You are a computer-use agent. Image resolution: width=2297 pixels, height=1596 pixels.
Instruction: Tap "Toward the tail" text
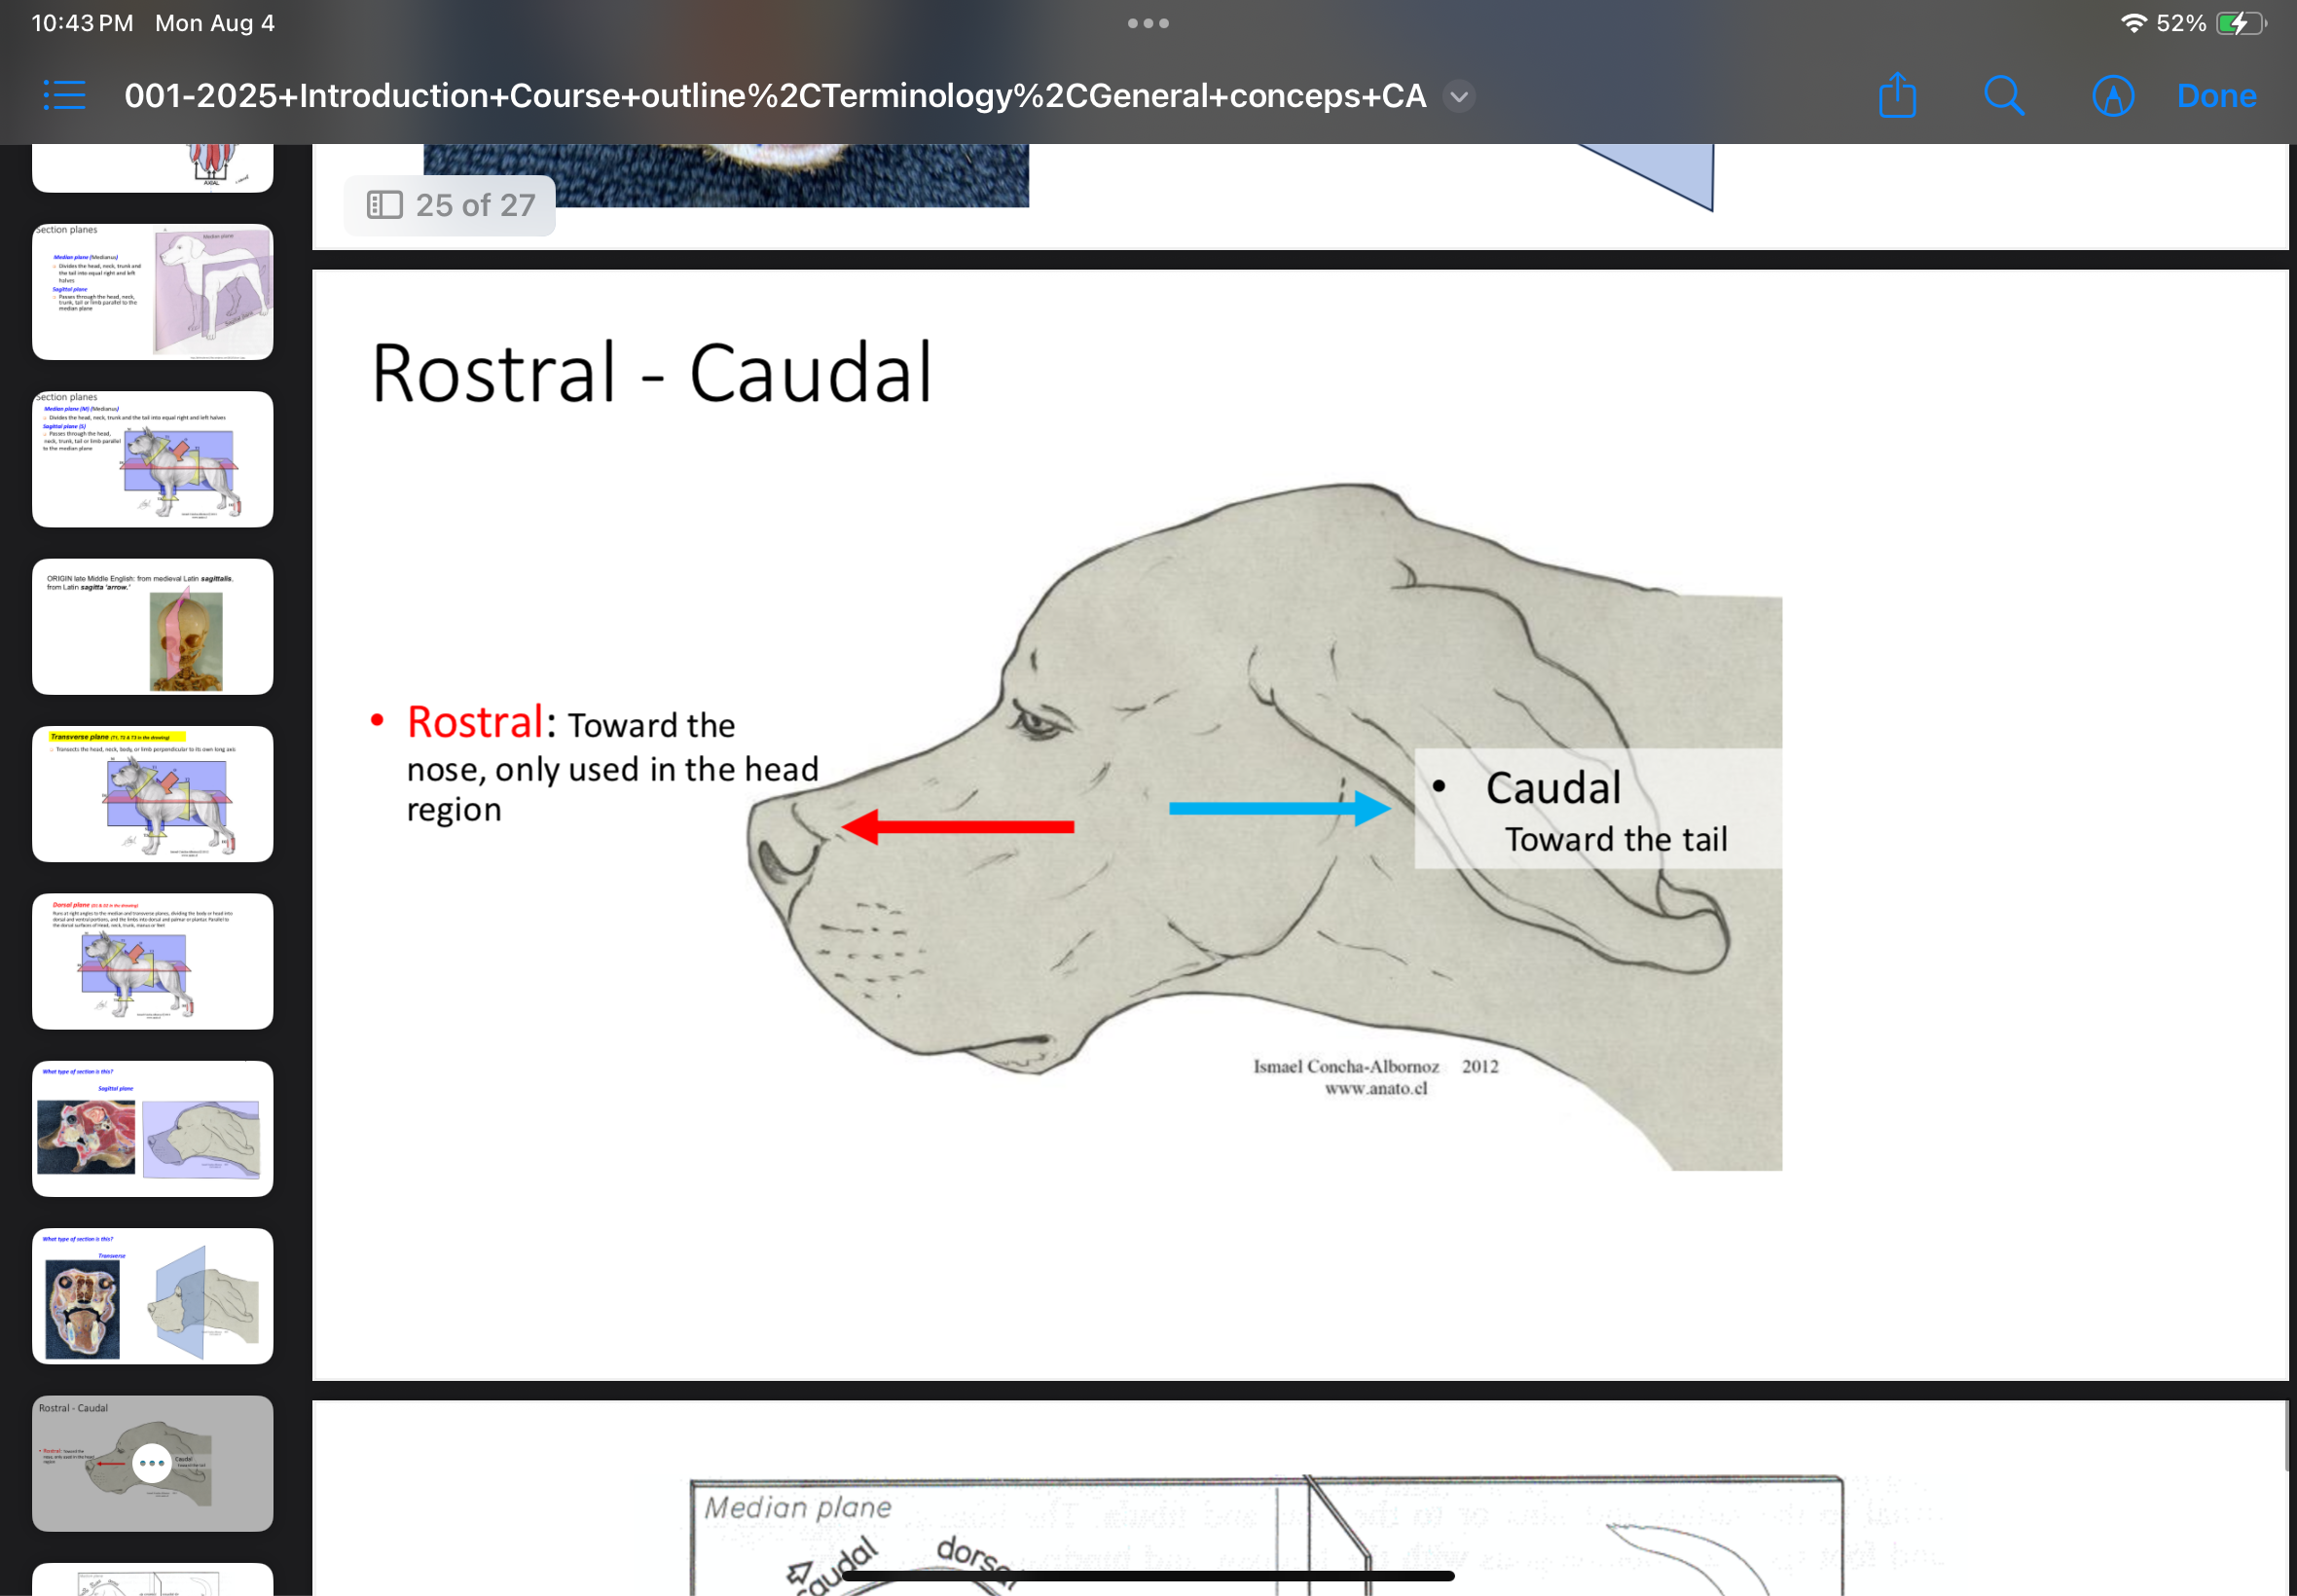(1616, 839)
